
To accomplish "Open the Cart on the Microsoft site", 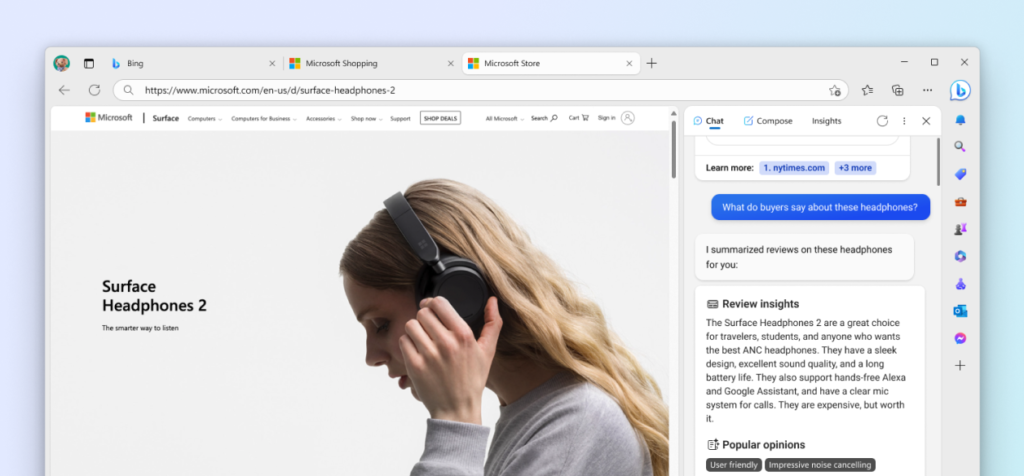I will click(x=579, y=118).
